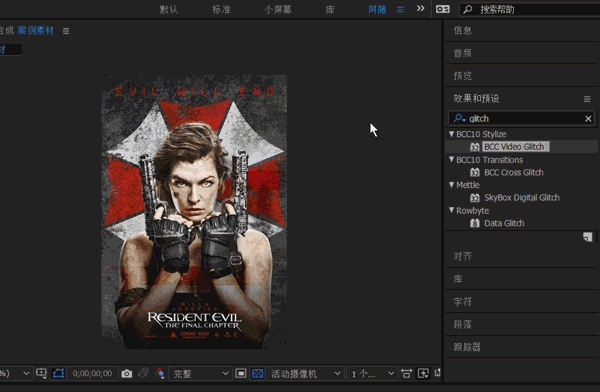Click the Mettle category label

coord(468,185)
